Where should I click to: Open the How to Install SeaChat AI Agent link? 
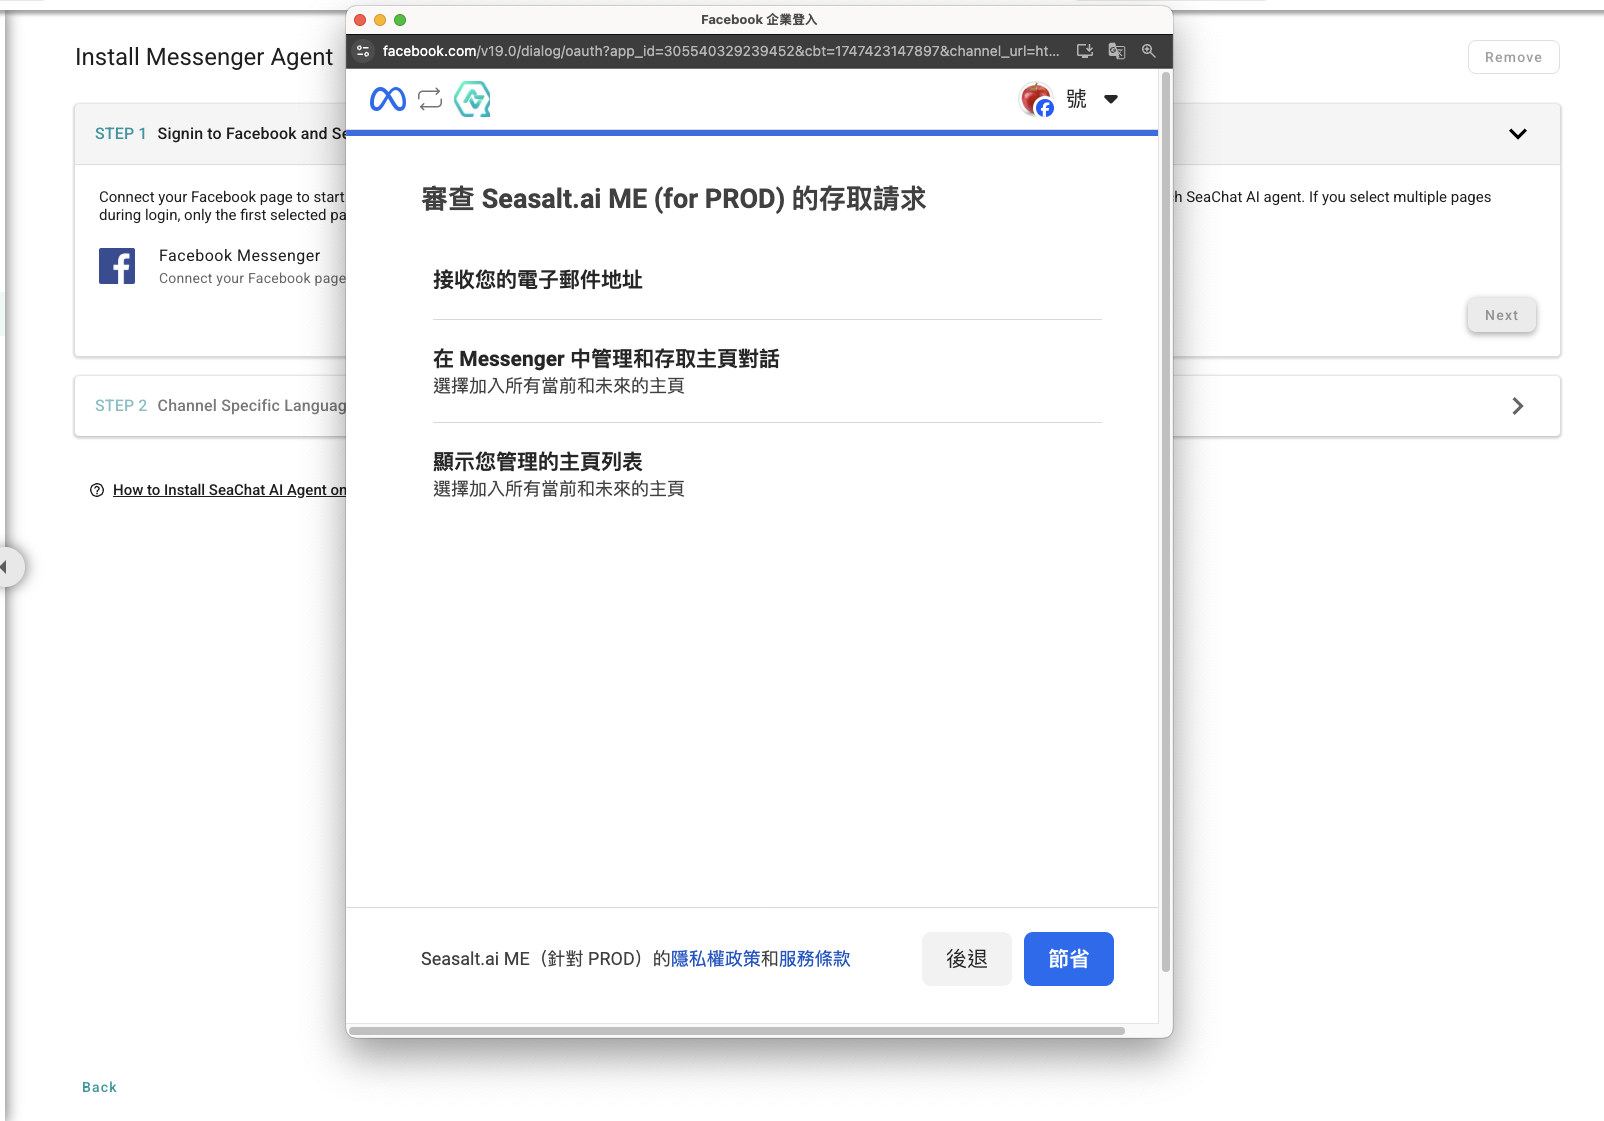click(230, 490)
